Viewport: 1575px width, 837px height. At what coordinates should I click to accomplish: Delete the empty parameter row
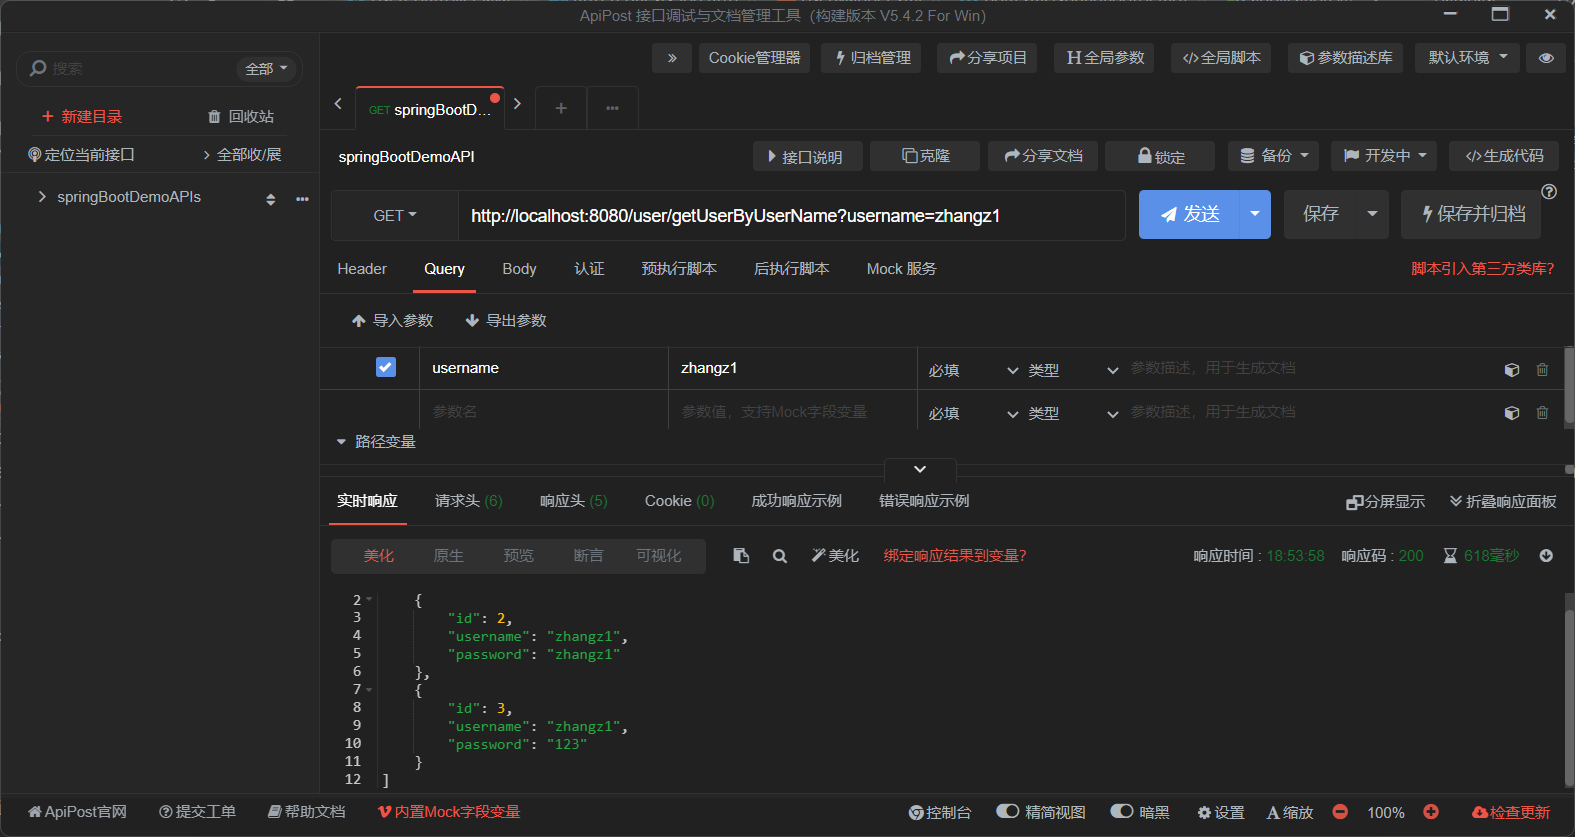[x=1542, y=413]
